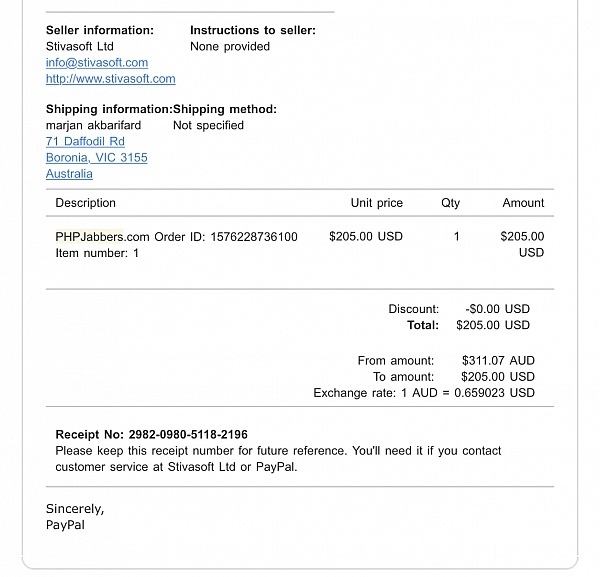Screen dimensions: 600x577
Task: Click the Exchange rate line
Action: click(424, 393)
